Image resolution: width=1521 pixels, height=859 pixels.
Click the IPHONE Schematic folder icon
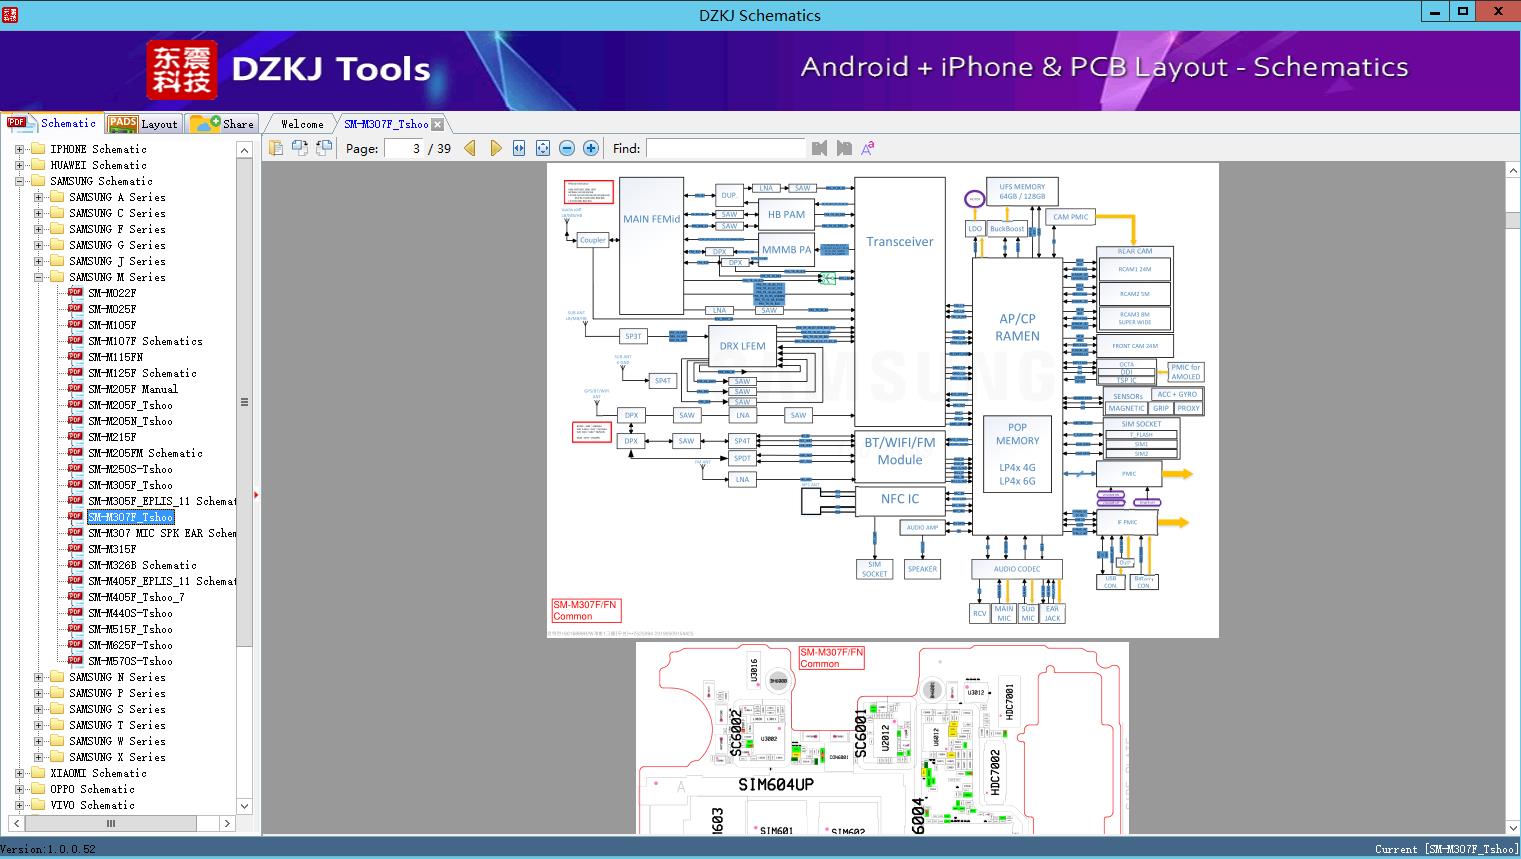pos(38,149)
